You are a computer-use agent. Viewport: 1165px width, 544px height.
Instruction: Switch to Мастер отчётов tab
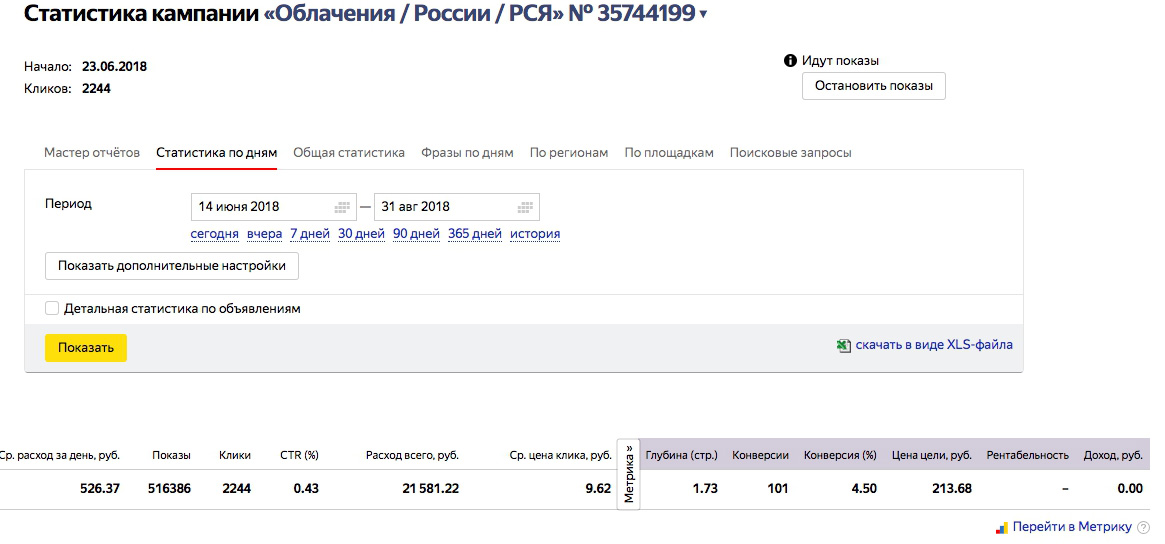91,152
